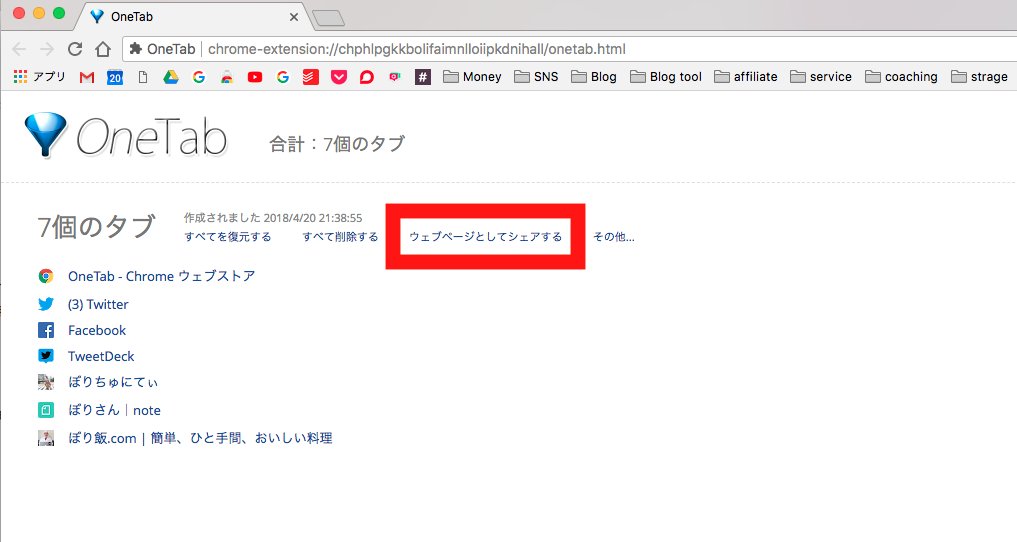
Task: Open the Chrome Web Store bookmark
Action: point(227,77)
